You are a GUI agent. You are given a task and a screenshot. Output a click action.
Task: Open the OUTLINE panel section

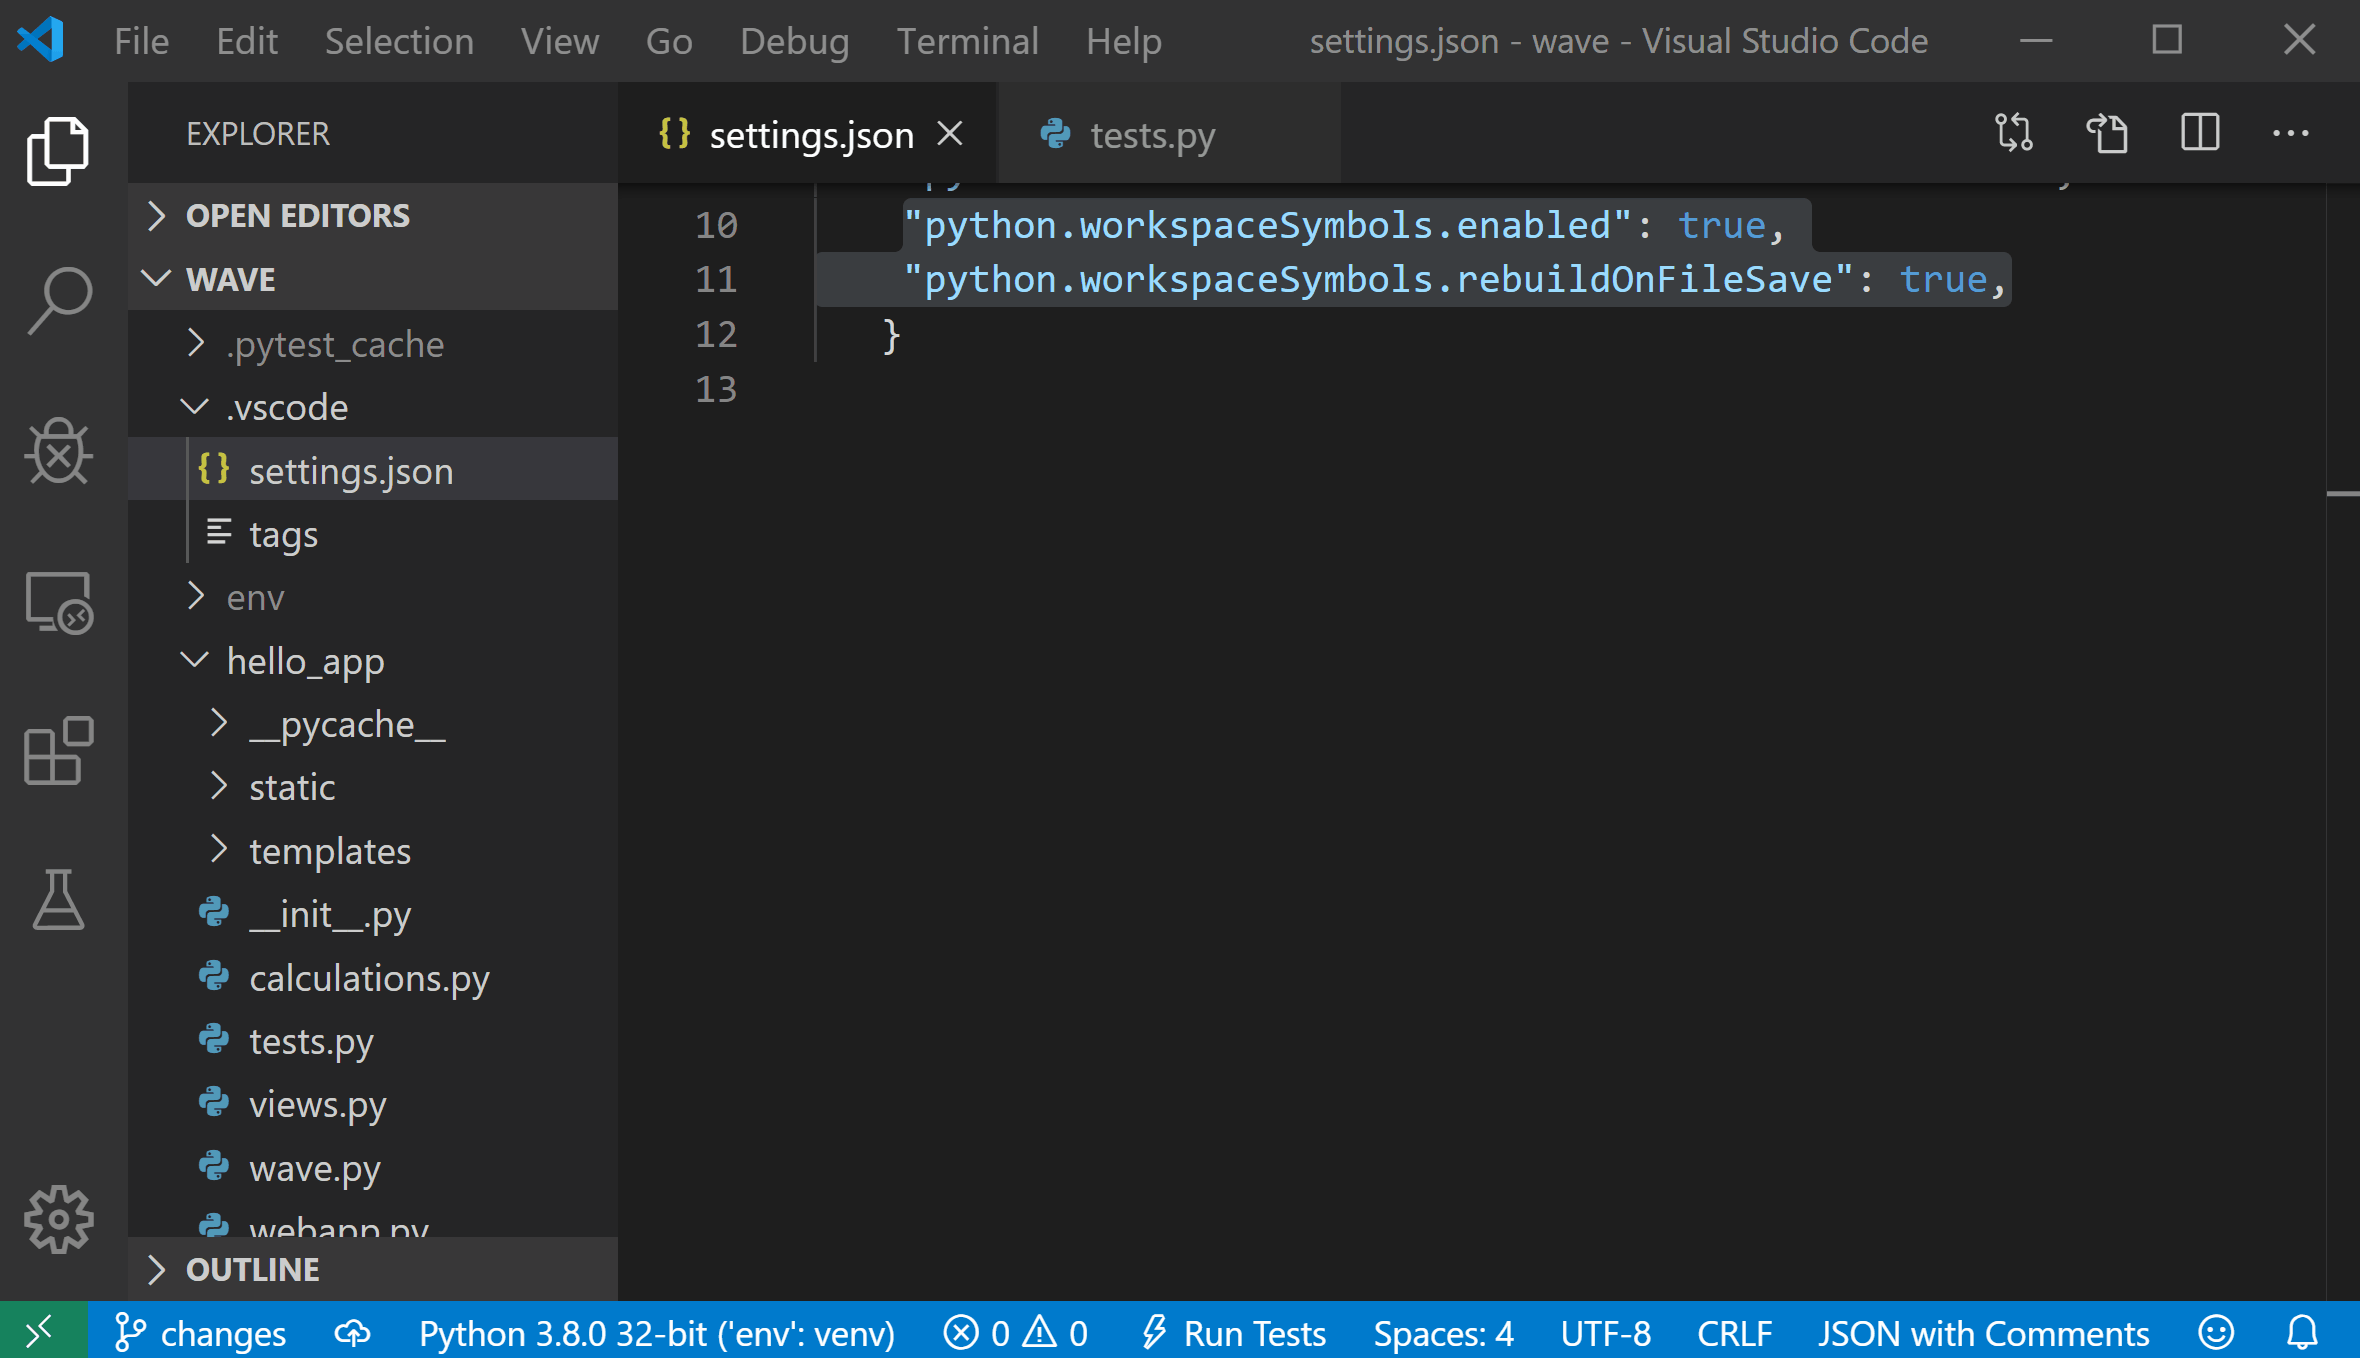pos(250,1269)
